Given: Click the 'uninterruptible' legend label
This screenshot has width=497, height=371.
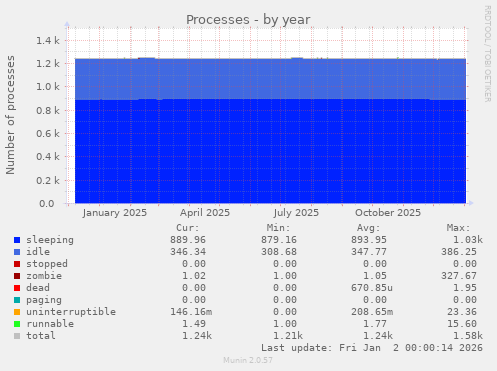Looking at the screenshot, I should point(71,312).
